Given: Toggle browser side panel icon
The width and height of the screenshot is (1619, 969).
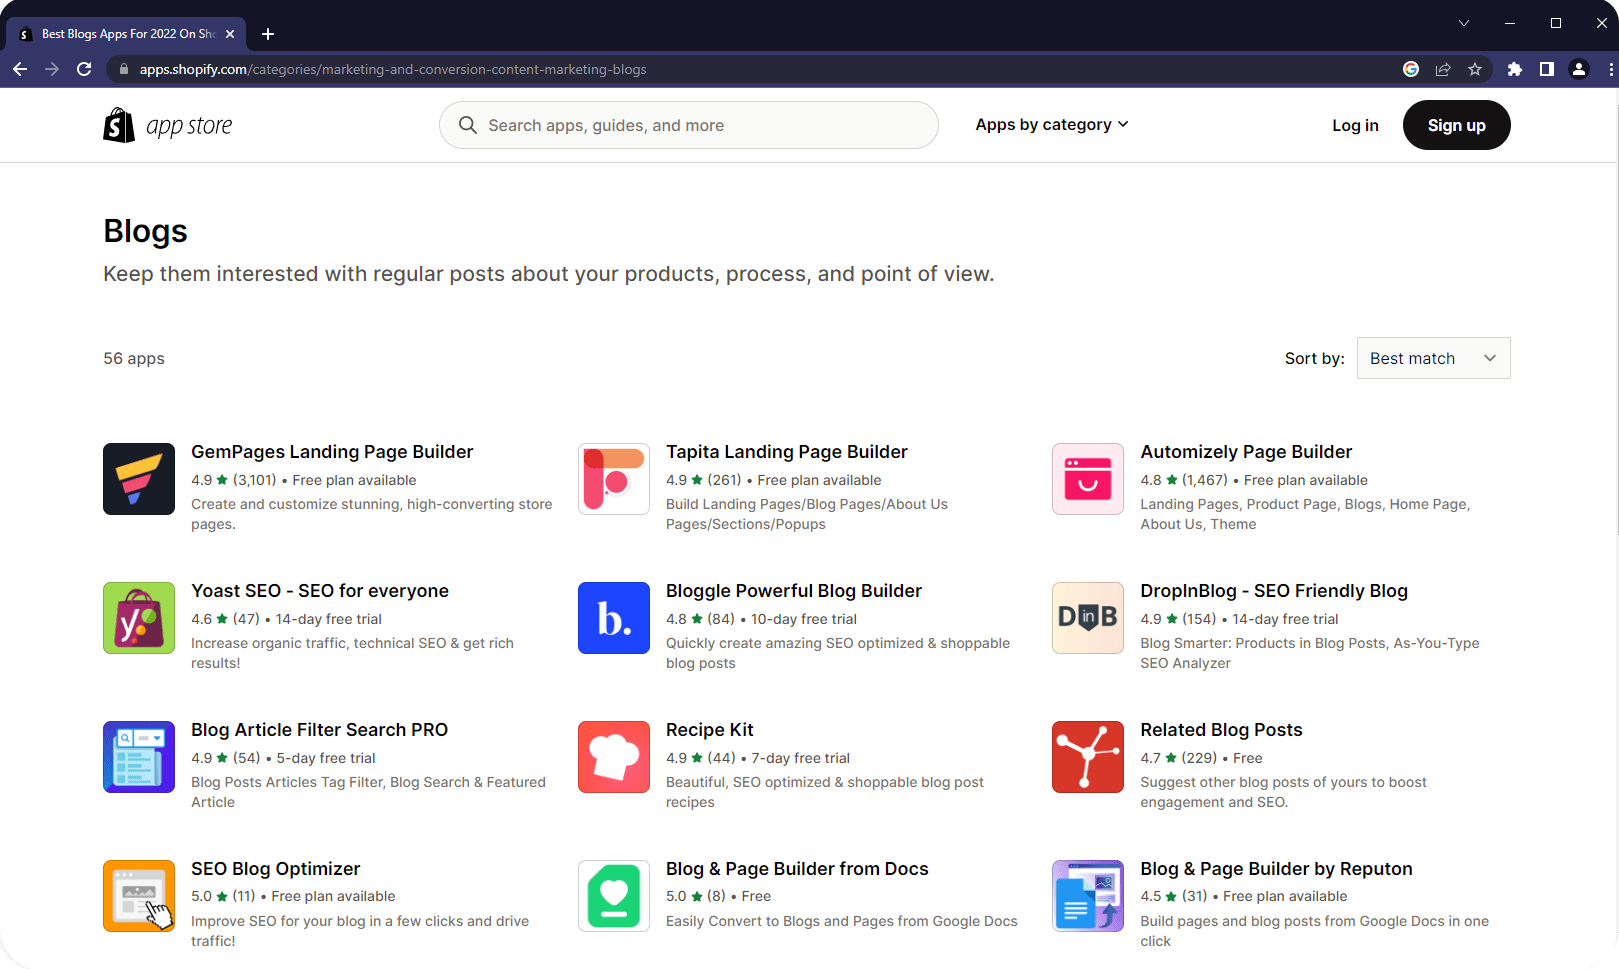Looking at the screenshot, I should tap(1547, 69).
